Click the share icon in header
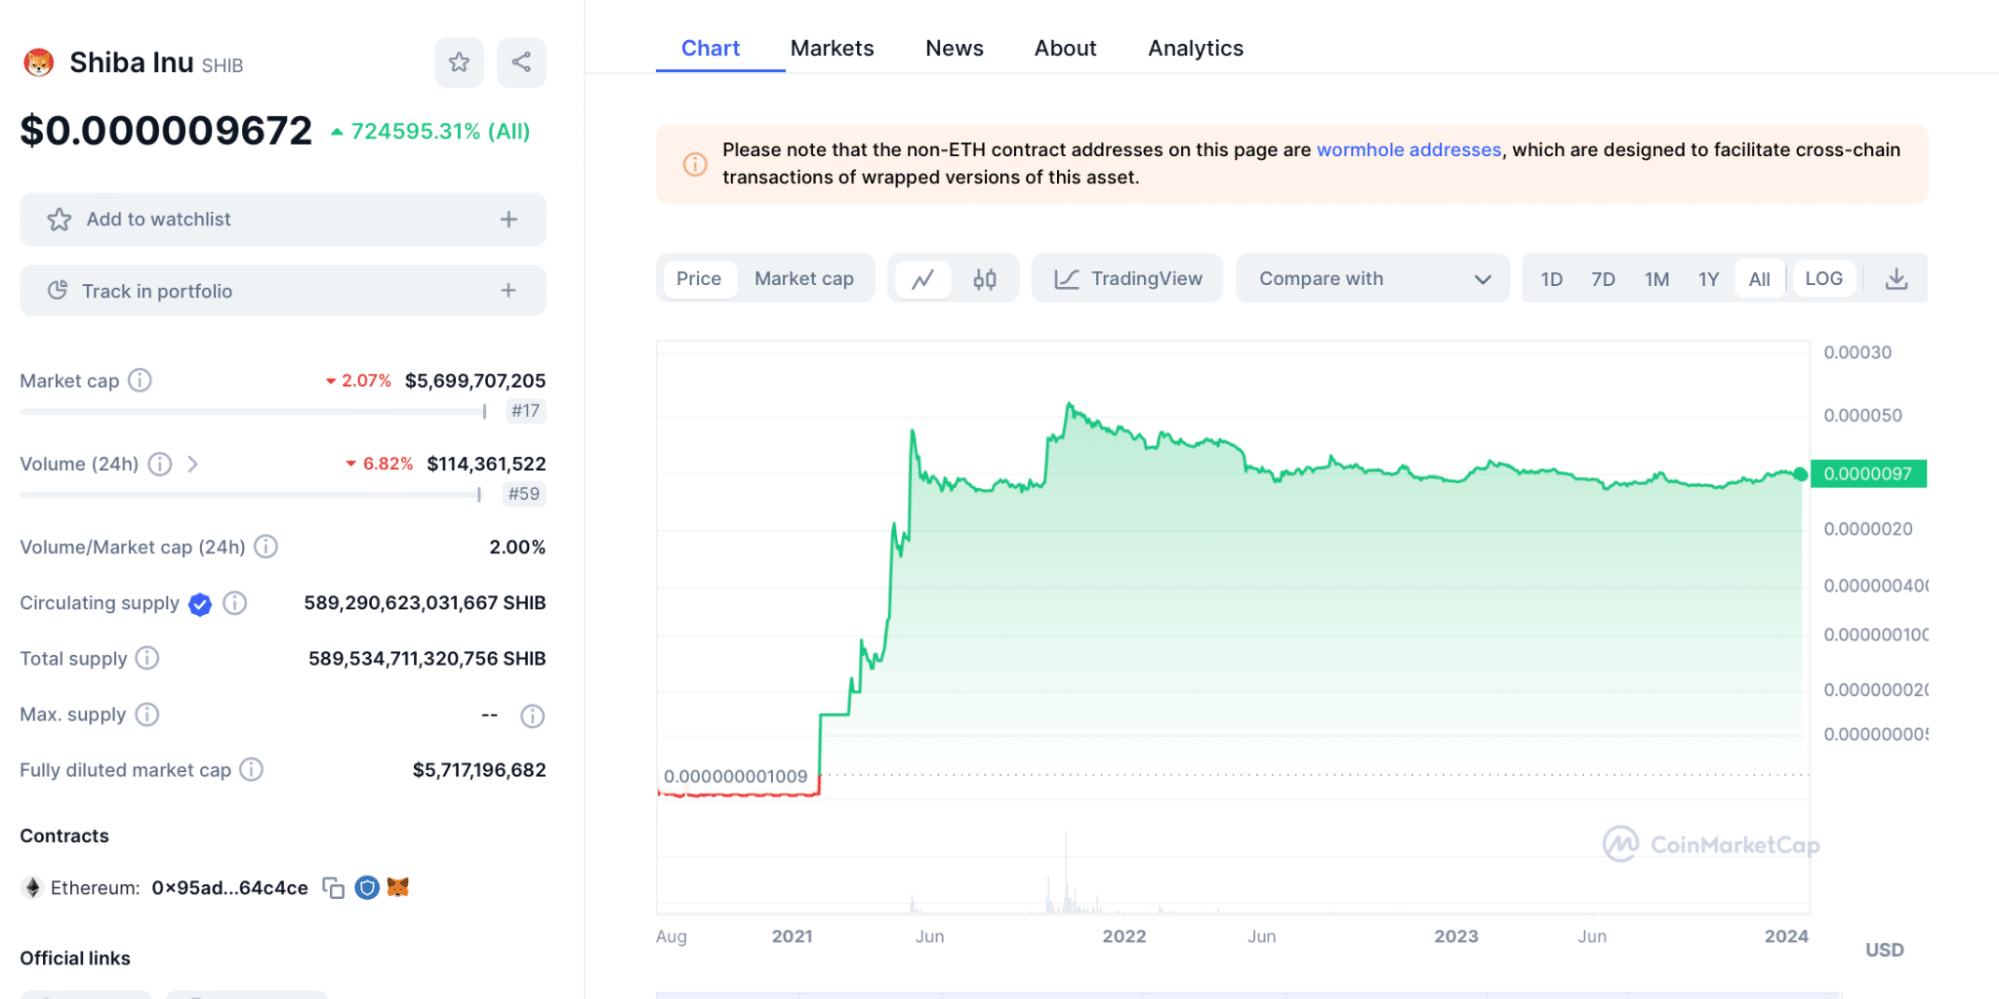This screenshot has width=1999, height=999. pos(521,62)
